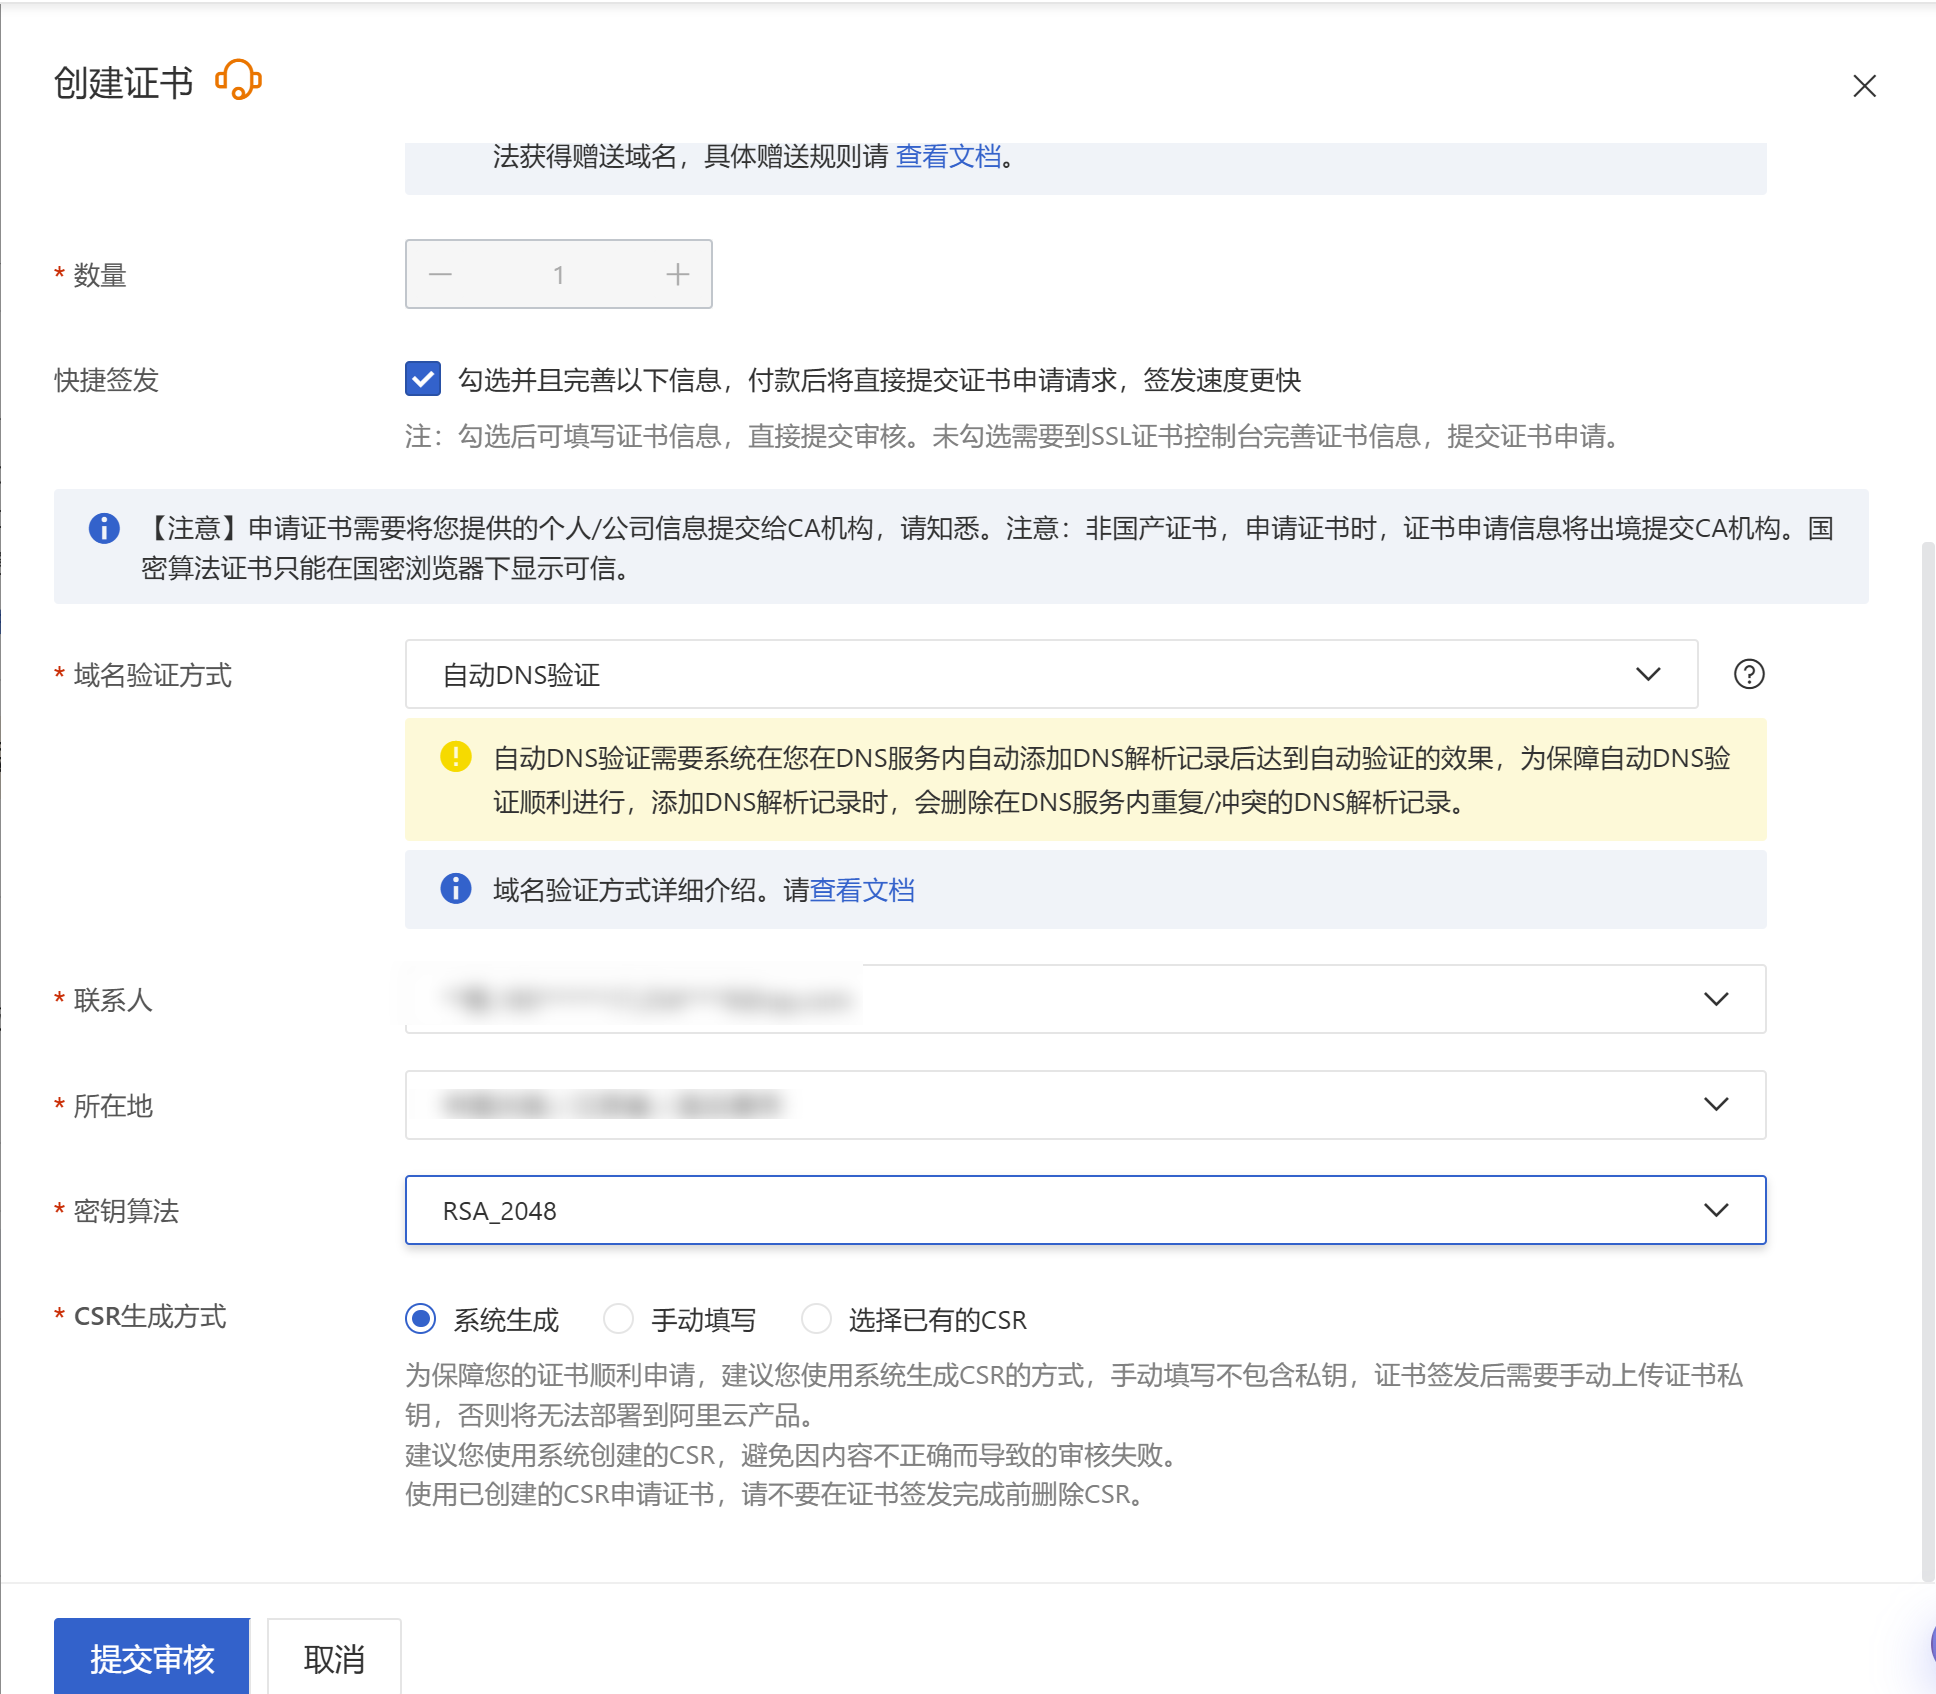Open the 域名验证方式 dropdown

coord(1050,674)
